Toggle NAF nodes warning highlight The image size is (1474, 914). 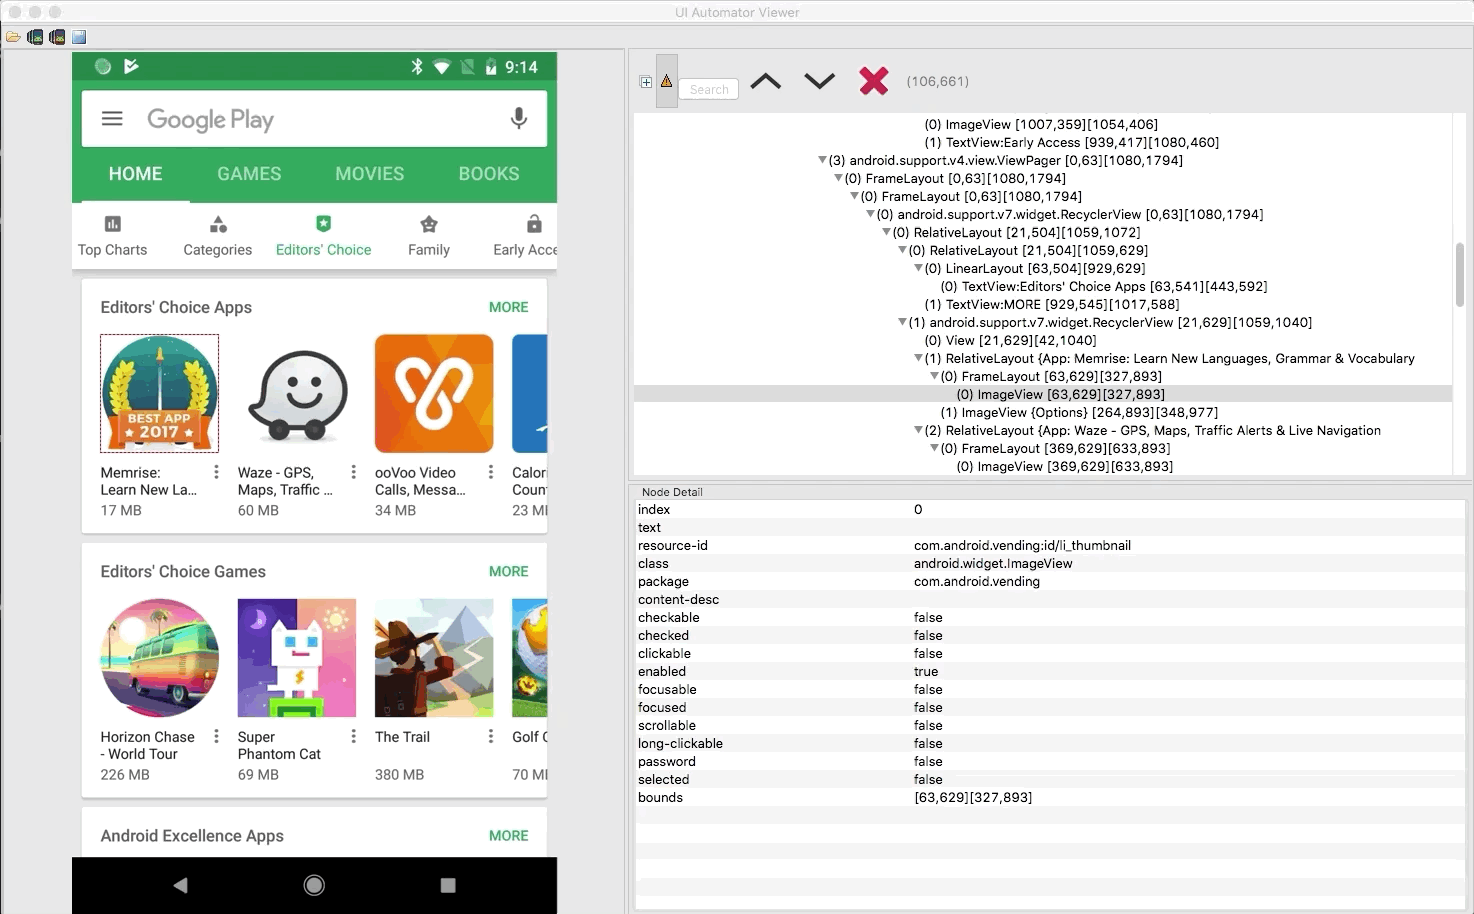pyautogui.click(x=666, y=81)
